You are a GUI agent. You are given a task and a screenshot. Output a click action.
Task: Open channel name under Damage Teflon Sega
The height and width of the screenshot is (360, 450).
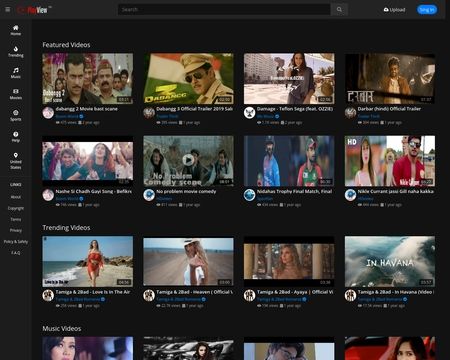[x=265, y=116]
